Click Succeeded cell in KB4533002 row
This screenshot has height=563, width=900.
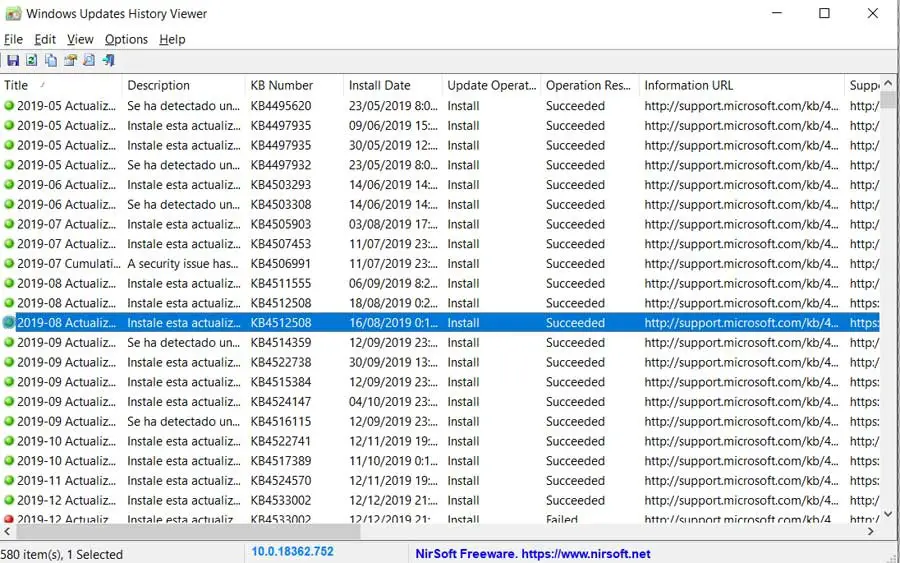point(575,500)
